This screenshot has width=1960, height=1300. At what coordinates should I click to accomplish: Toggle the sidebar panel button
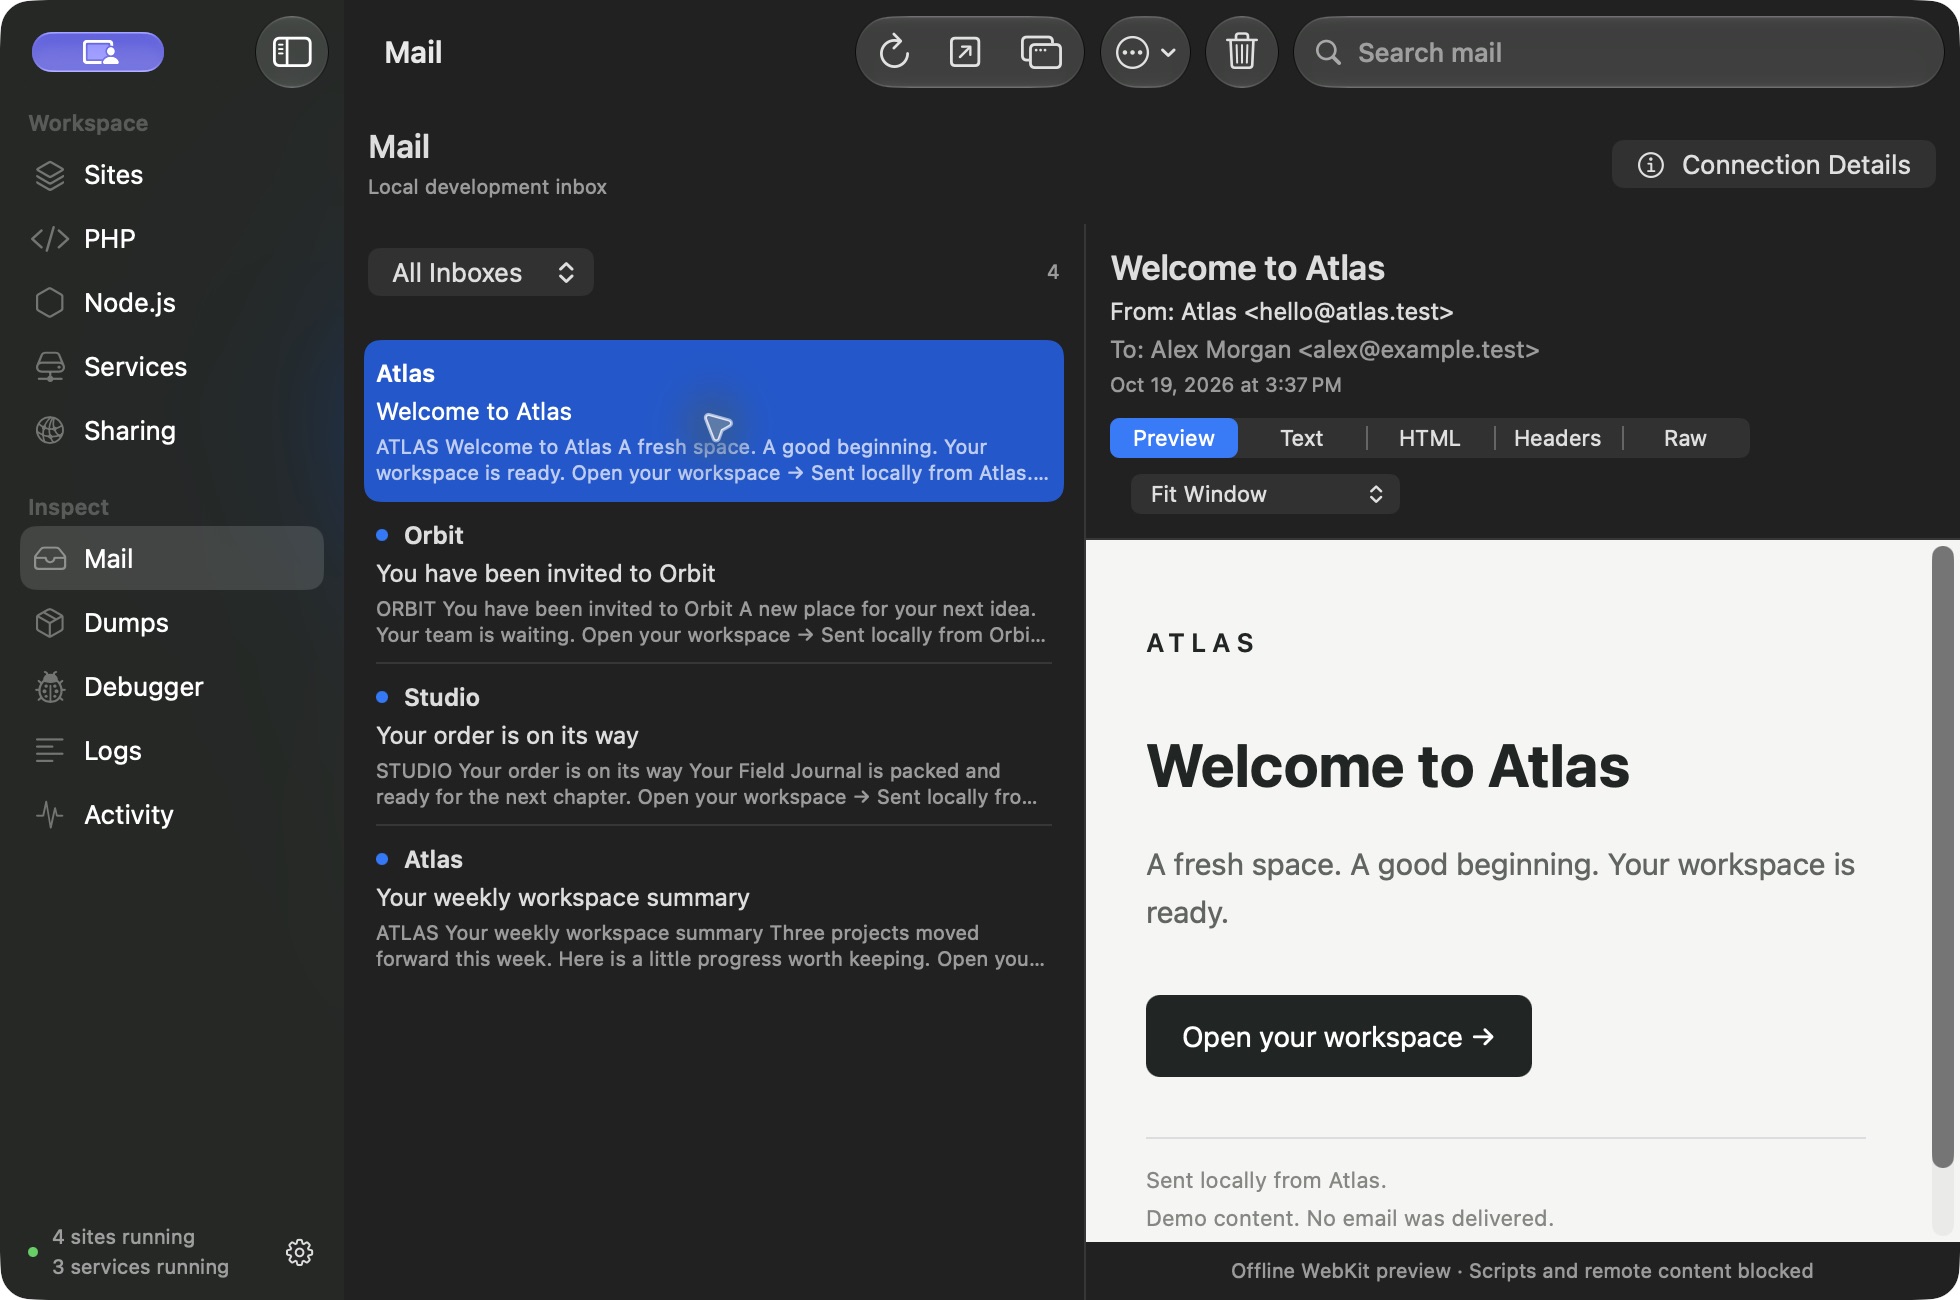(x=292, y=52)
